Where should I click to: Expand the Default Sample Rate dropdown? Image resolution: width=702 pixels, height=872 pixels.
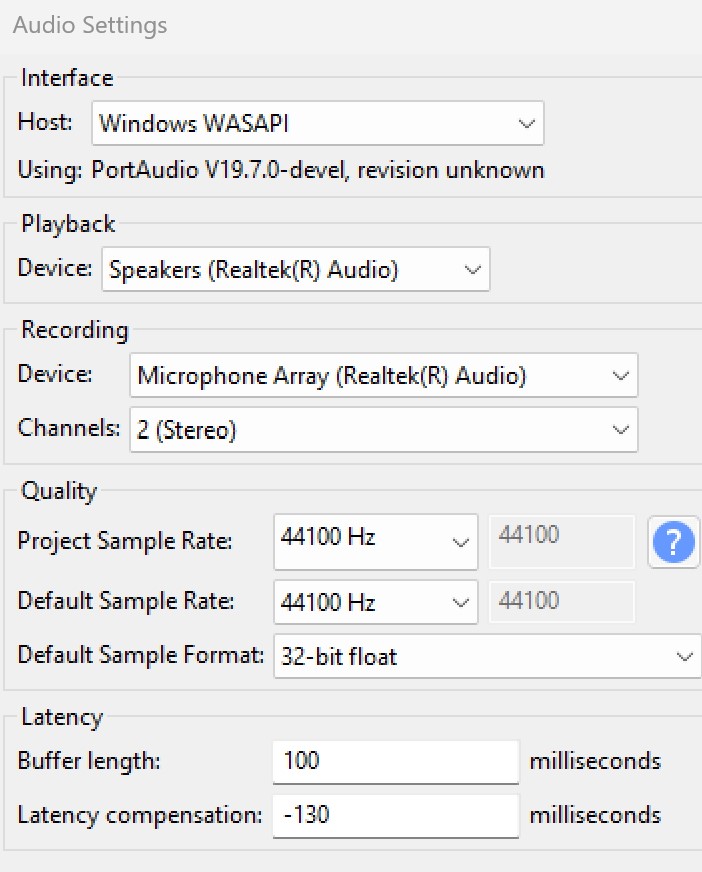pos(375,602)
